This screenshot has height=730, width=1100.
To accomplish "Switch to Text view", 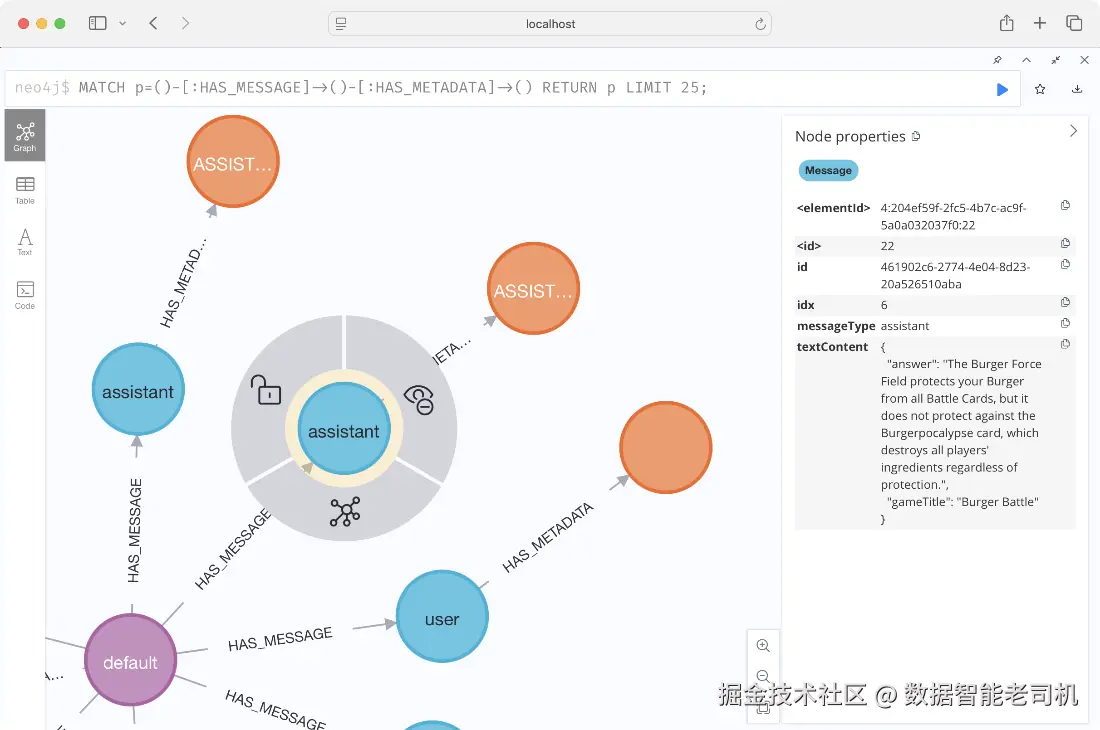I will coord(25,242).
